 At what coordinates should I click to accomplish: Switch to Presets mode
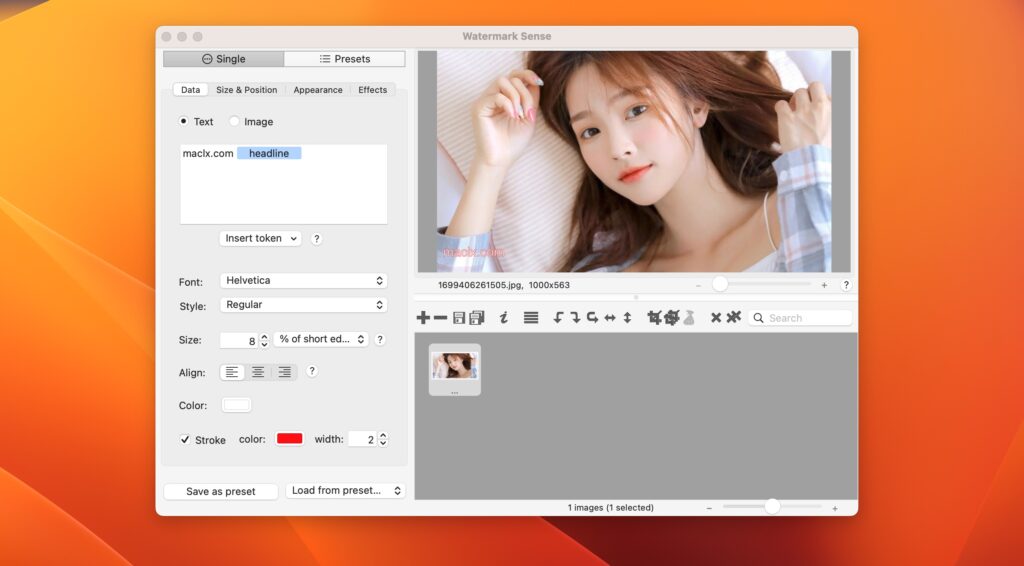click(345, 59)
